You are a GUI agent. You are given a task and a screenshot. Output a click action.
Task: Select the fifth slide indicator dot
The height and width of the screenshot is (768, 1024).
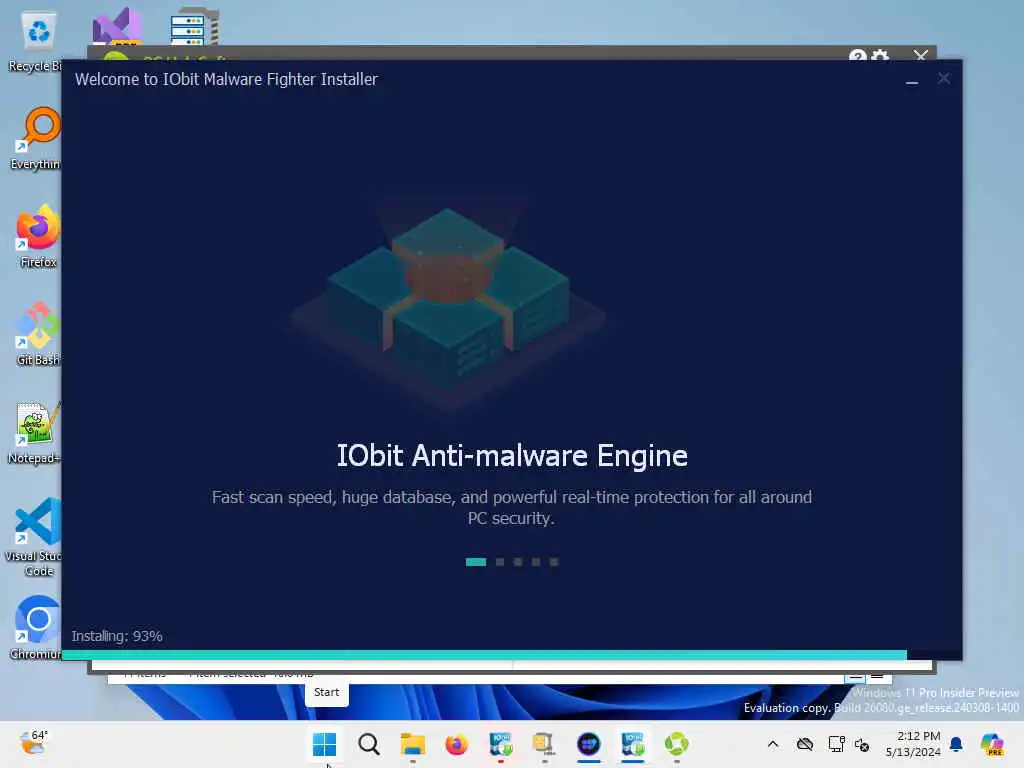[x=554, y=562]
